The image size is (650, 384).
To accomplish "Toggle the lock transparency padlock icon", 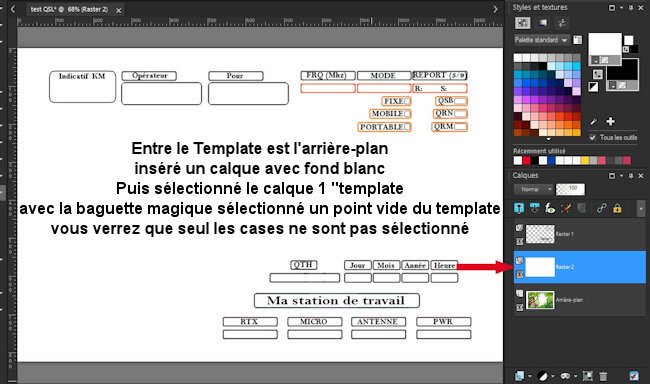I will pos(617,208).
